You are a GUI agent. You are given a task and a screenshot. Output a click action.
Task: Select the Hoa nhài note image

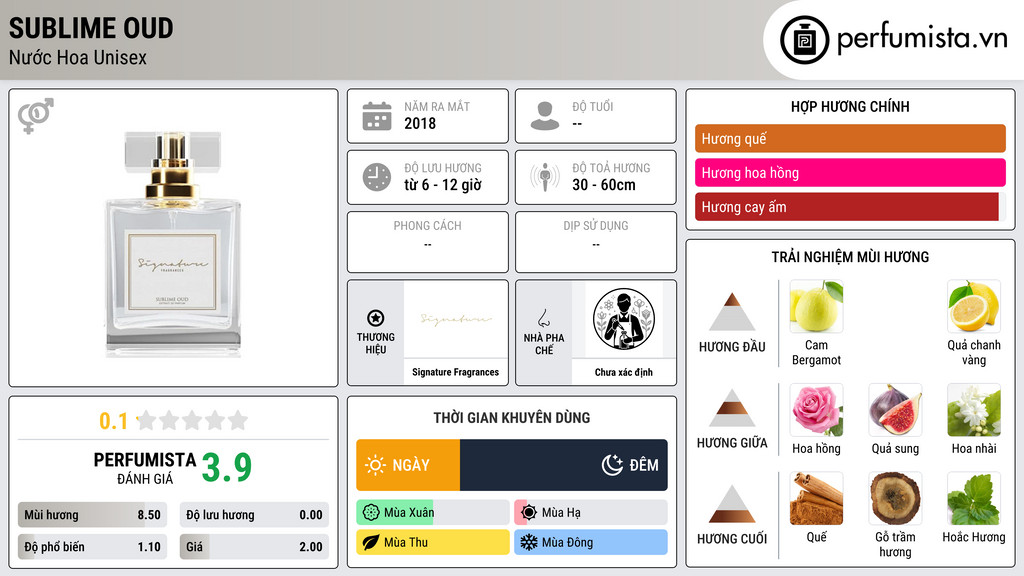[x=974, y=409]
